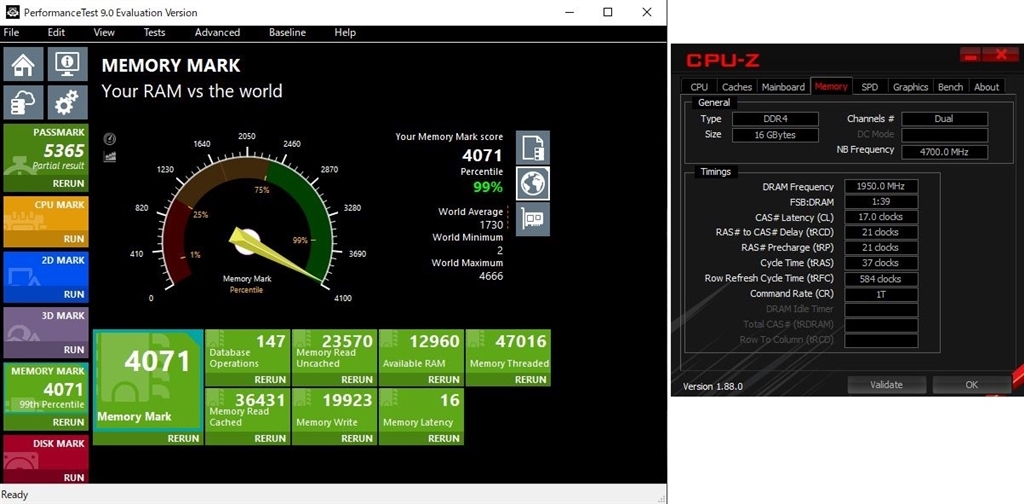Image resolution: width=1024 pixels, height=504 pixels.
Task: Open the Help menu
Action: [x=345, y=32]
